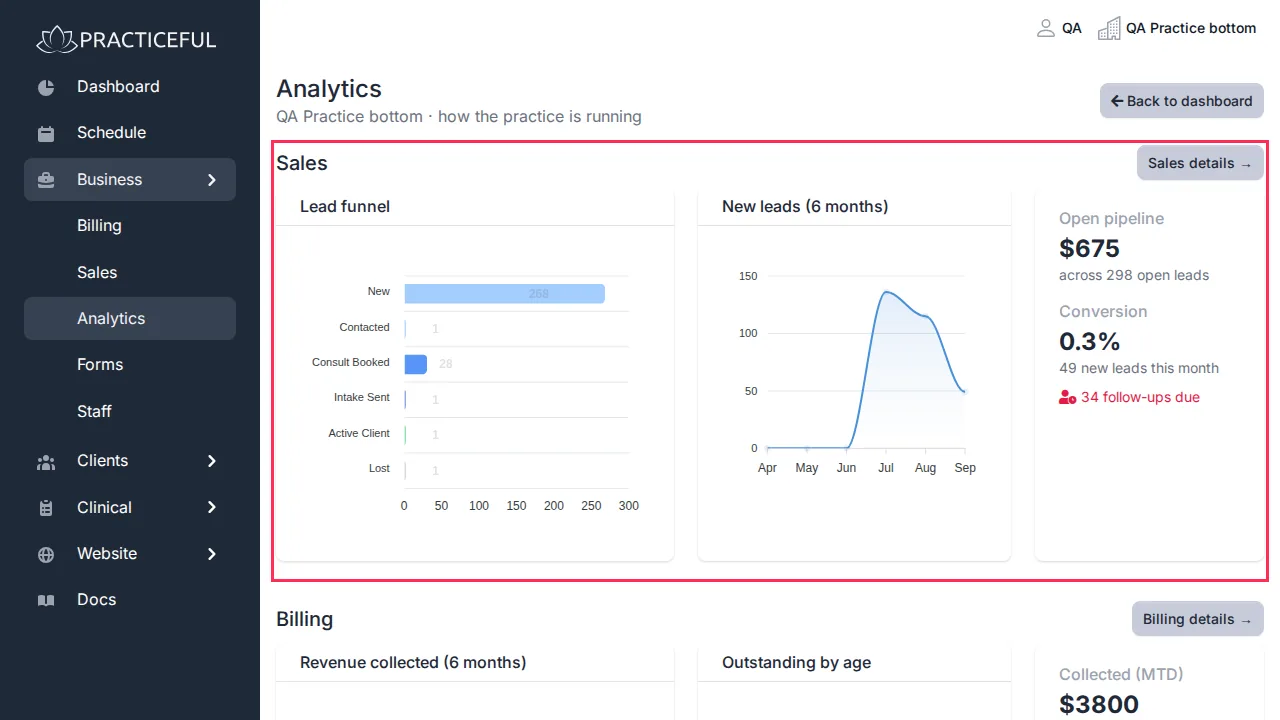Click the Outstanding by age title
1280x720 pixels.
point(796,663)
